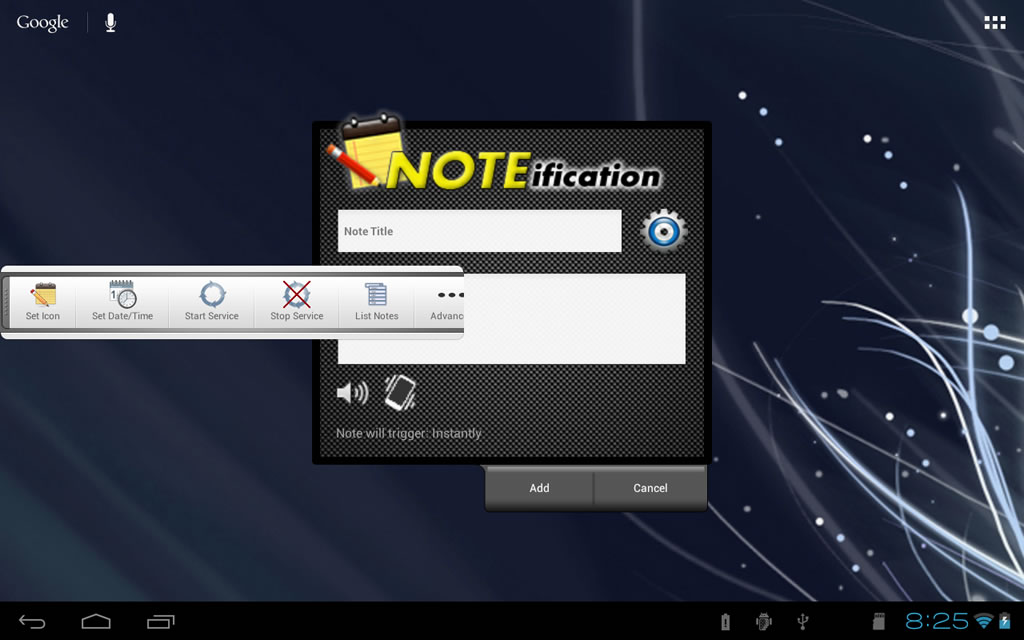Tap Stop Service crossed-out gear icon
The image size is (1024, 640).
point(296,295)
